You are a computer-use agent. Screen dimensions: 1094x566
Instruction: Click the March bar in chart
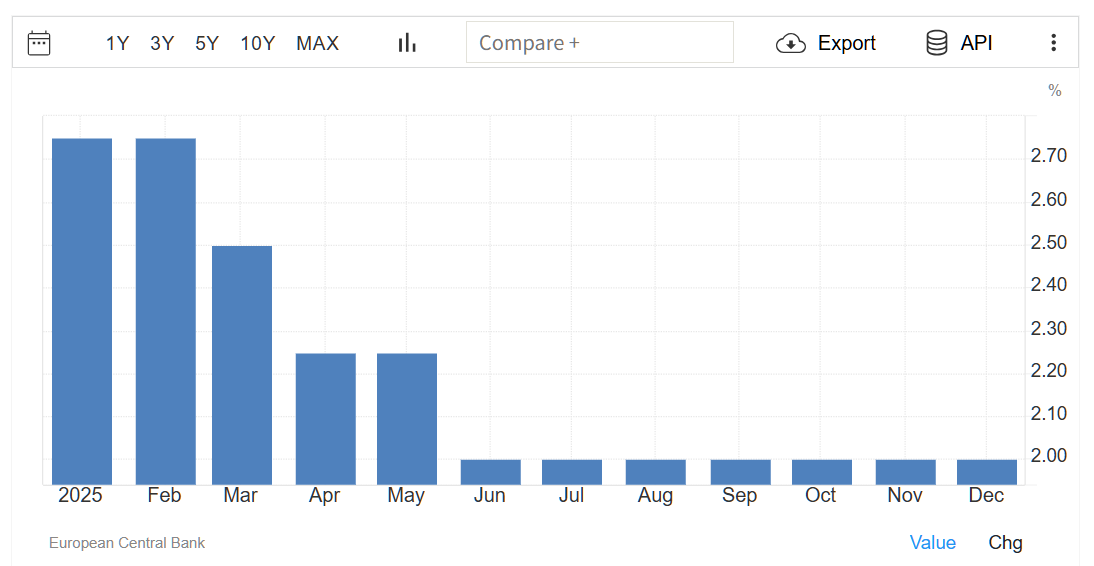click(x=242, y=365)
